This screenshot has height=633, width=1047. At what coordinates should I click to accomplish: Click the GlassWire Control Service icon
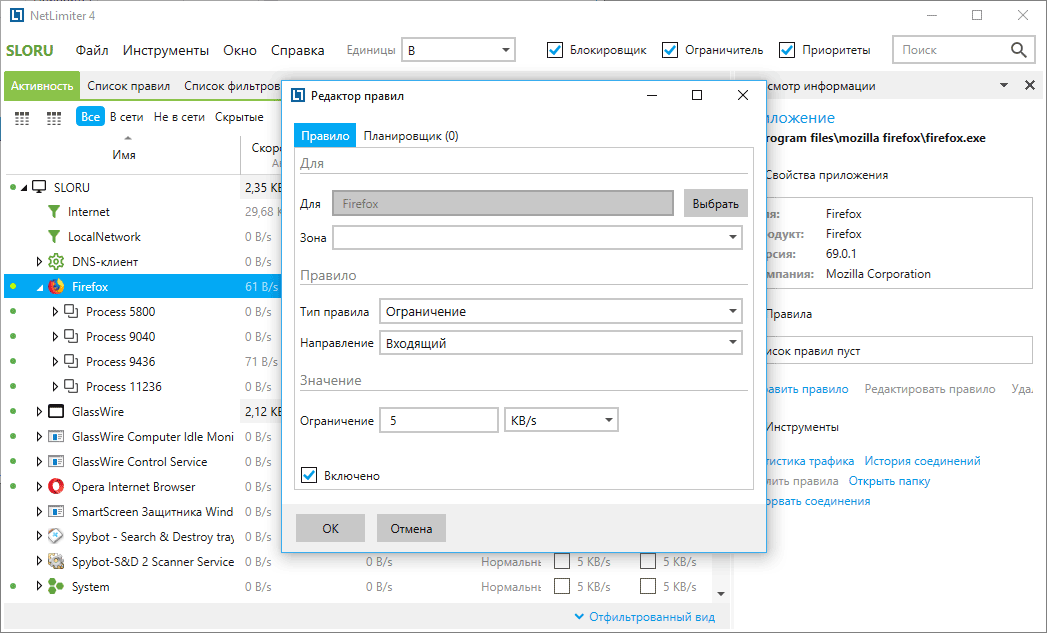[x=56, y=461]
